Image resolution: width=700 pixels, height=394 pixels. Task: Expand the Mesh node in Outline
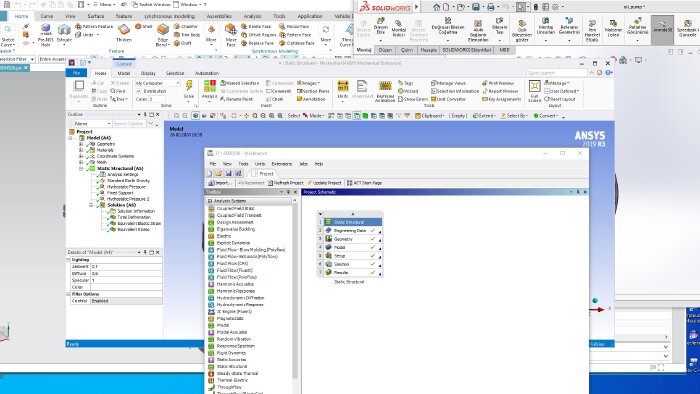pyautogui.click(x=81, y=162)
